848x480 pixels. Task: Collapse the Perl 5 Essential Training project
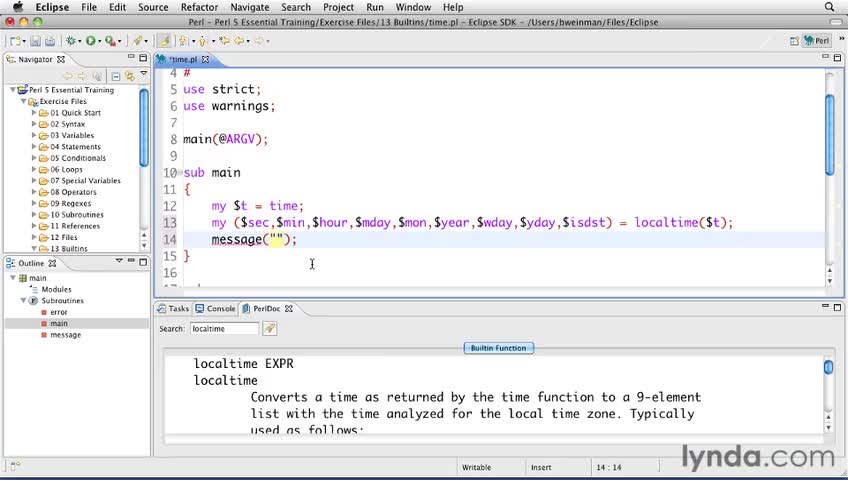12,90
